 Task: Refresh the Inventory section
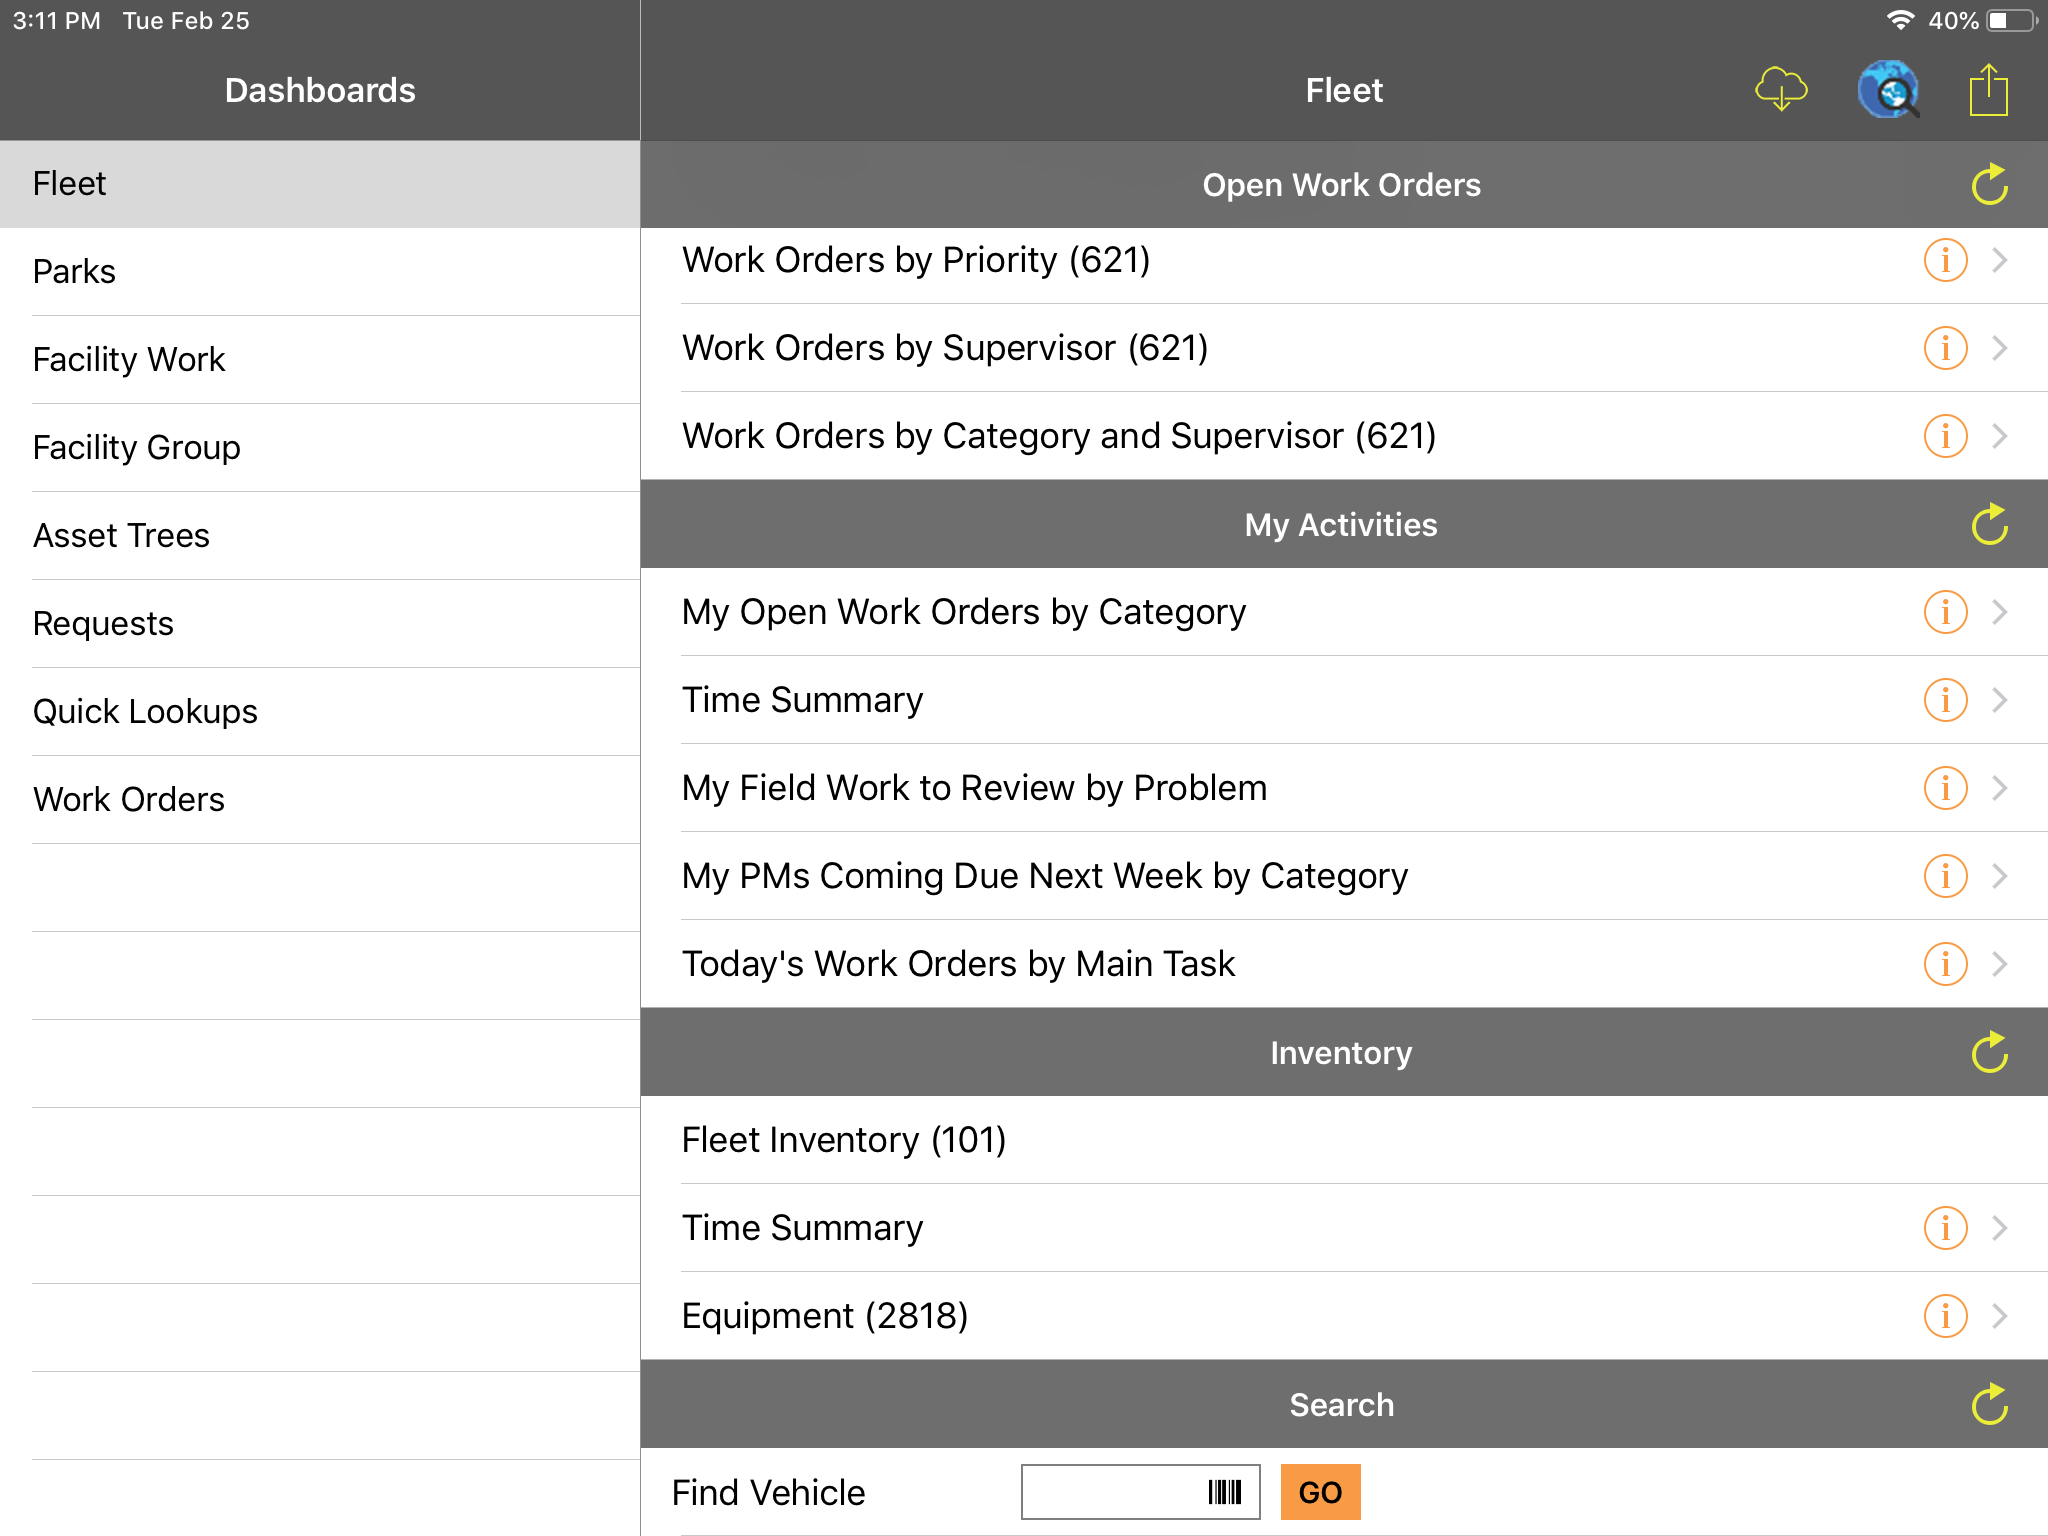[x=1989, y=1053]
